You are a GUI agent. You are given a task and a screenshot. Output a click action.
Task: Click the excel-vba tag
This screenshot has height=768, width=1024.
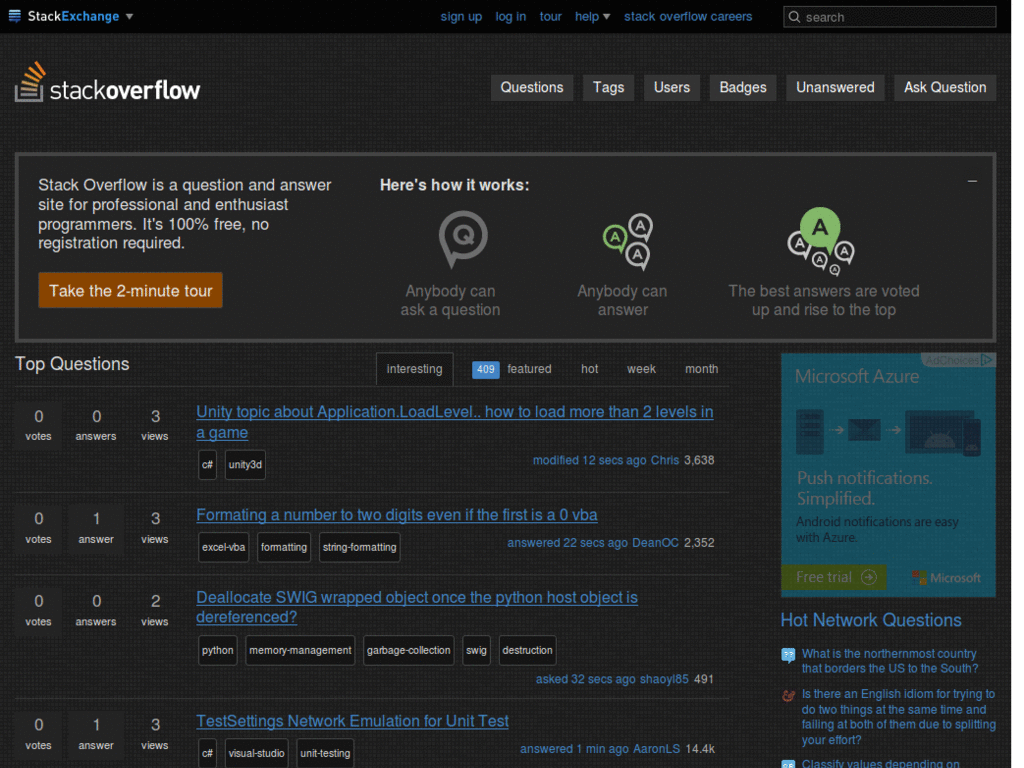(223, 547)
